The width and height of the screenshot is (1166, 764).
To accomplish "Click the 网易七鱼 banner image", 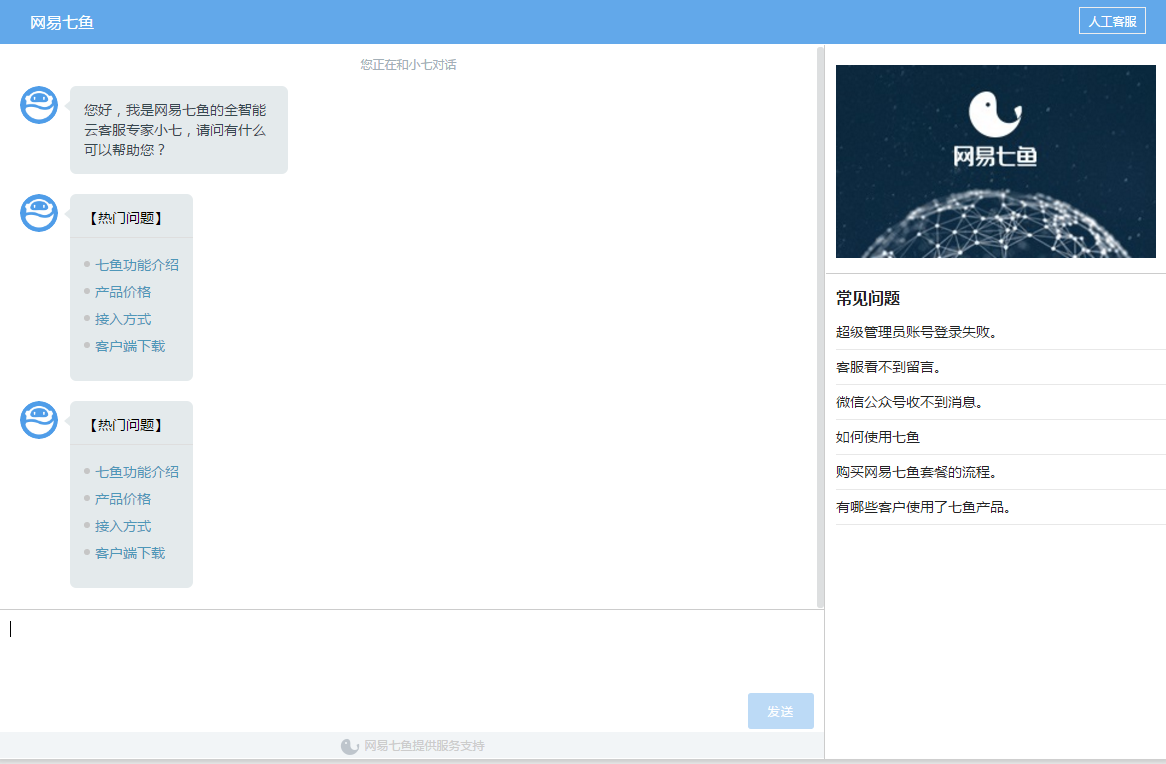I will click(996, 161).
